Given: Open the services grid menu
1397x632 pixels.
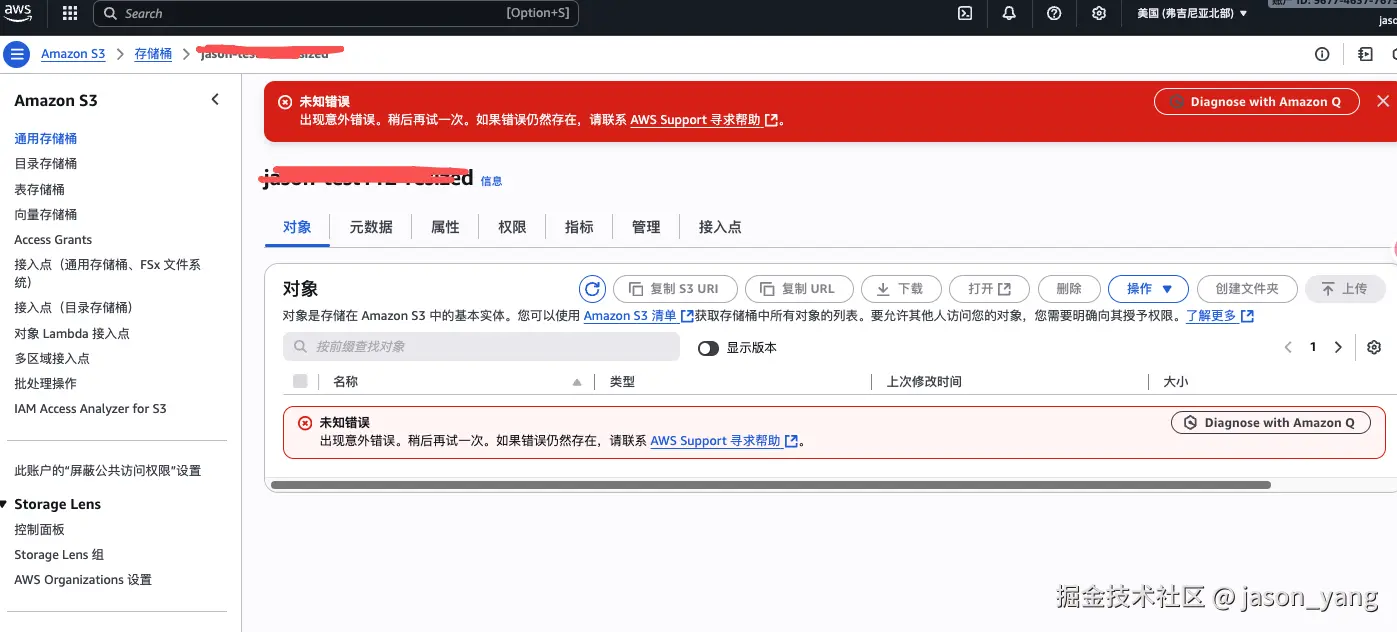Looking at the screenshot, I should [70, 13].
